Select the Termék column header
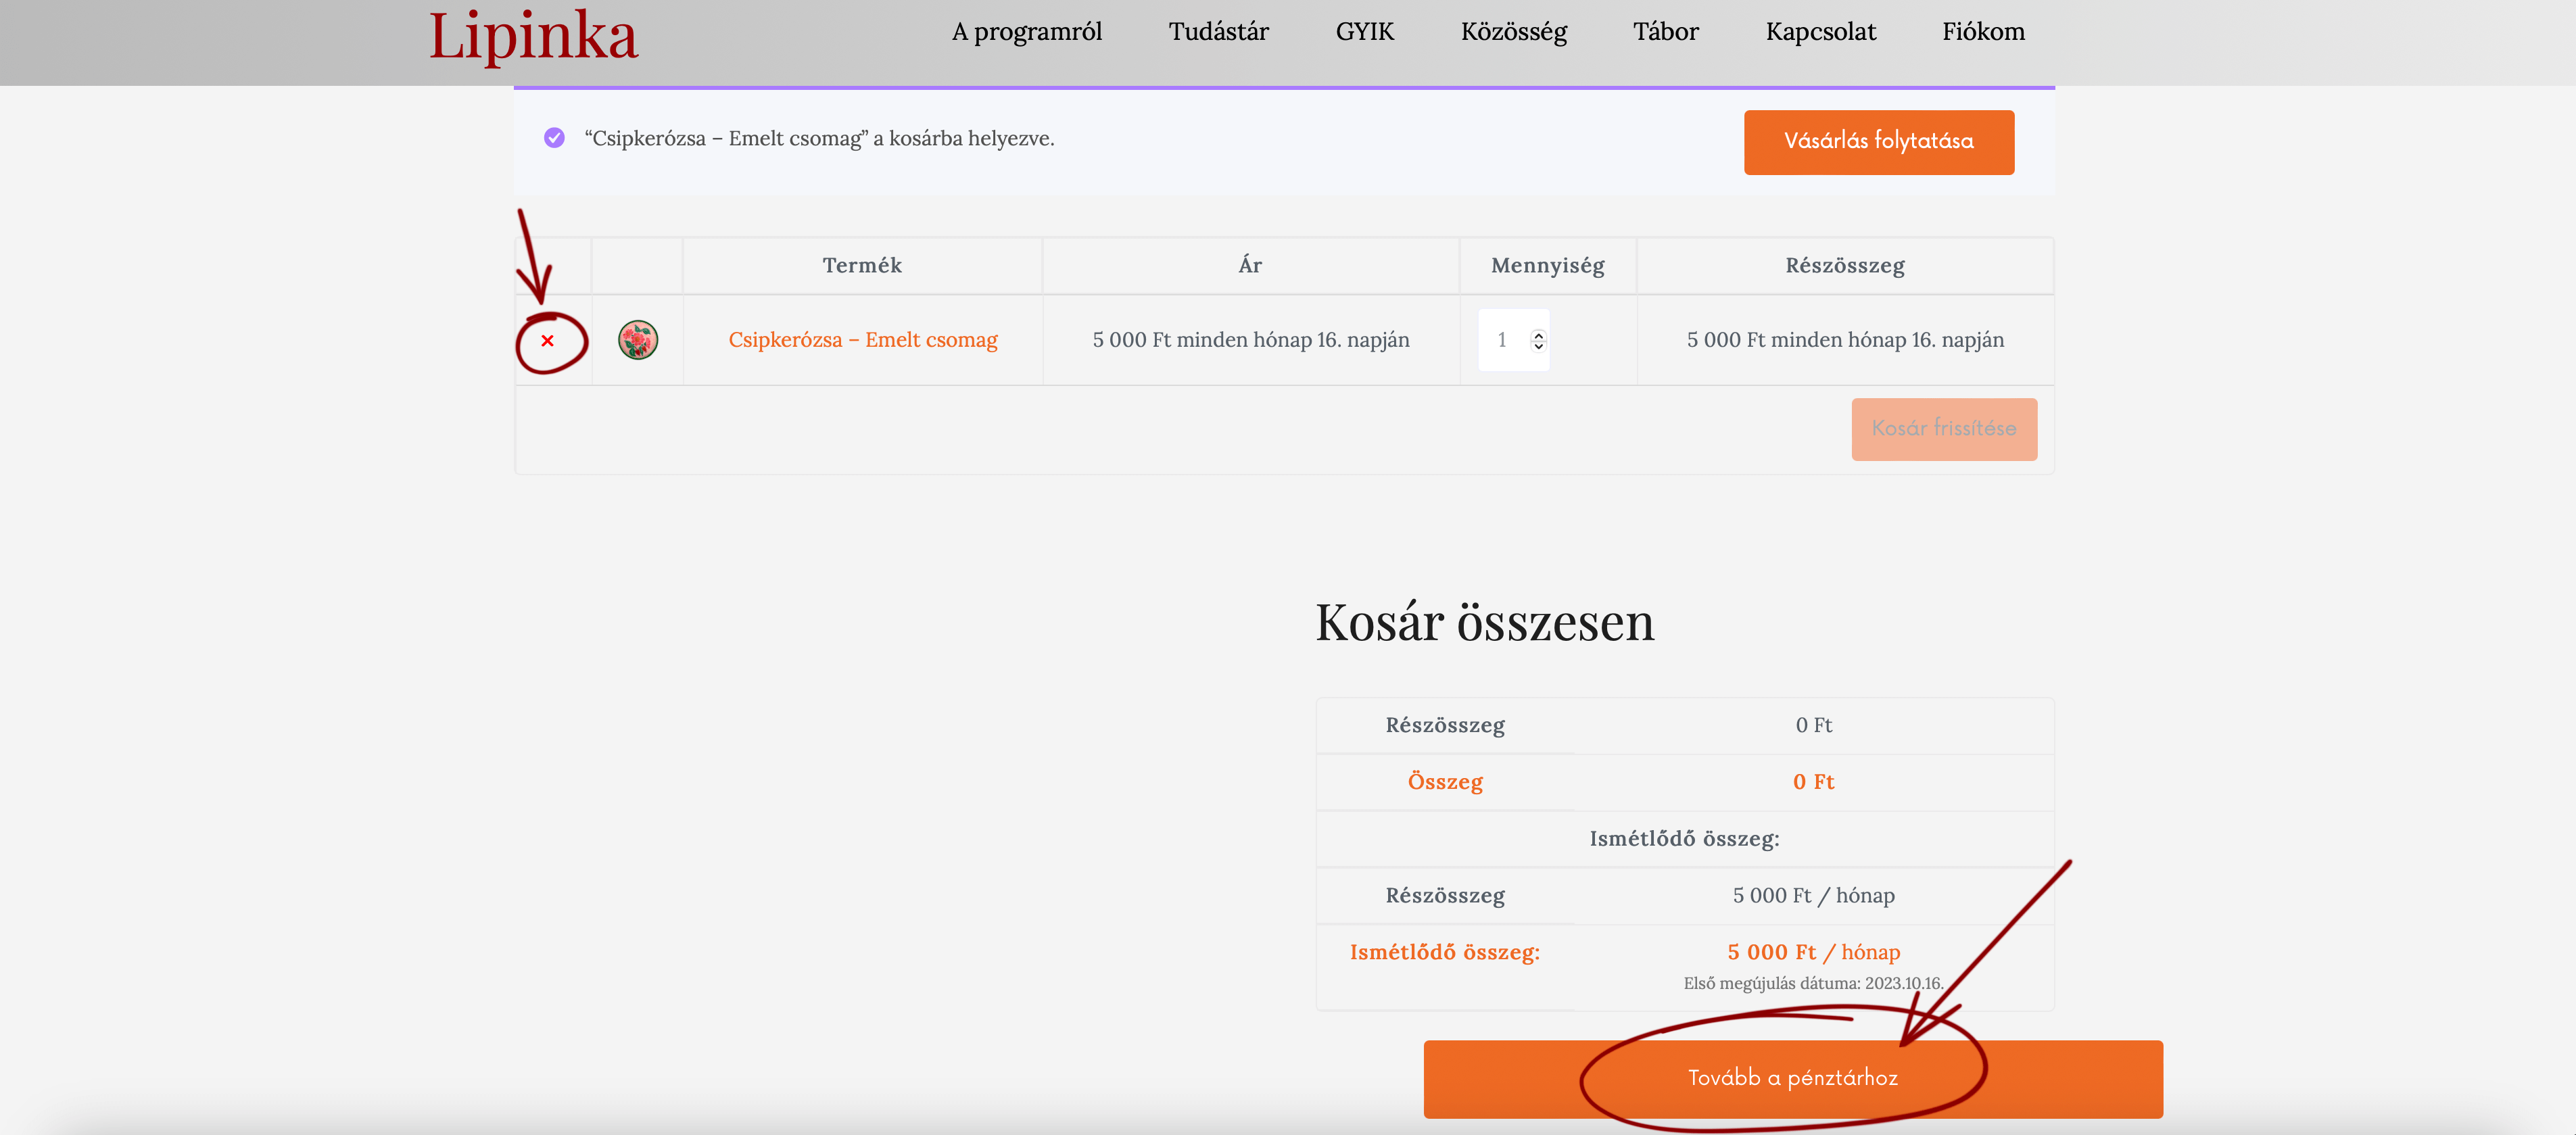 (862, 265)
